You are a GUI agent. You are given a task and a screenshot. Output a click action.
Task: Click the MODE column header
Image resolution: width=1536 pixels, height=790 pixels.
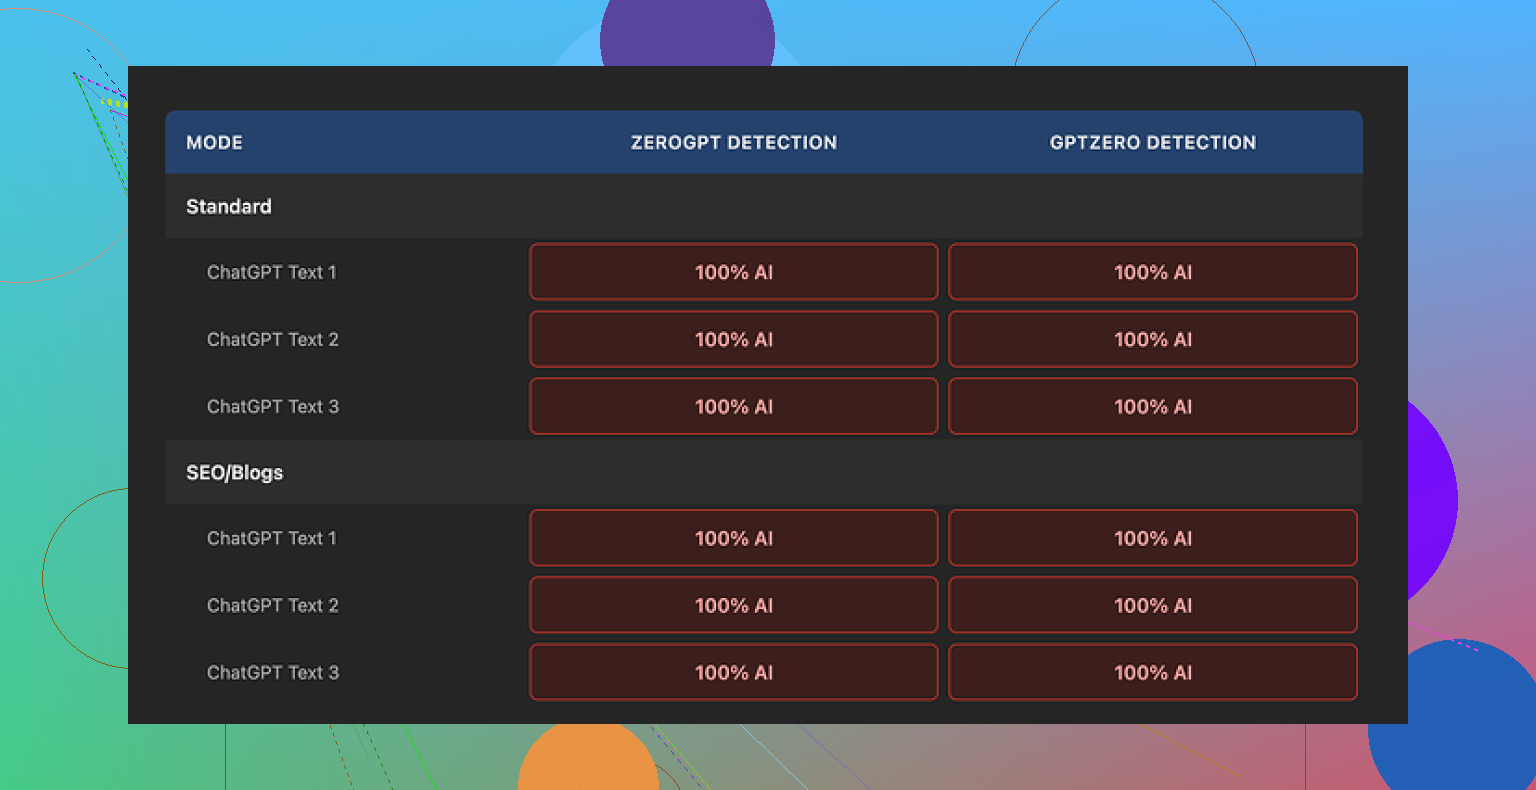click(x=214, y=142)
